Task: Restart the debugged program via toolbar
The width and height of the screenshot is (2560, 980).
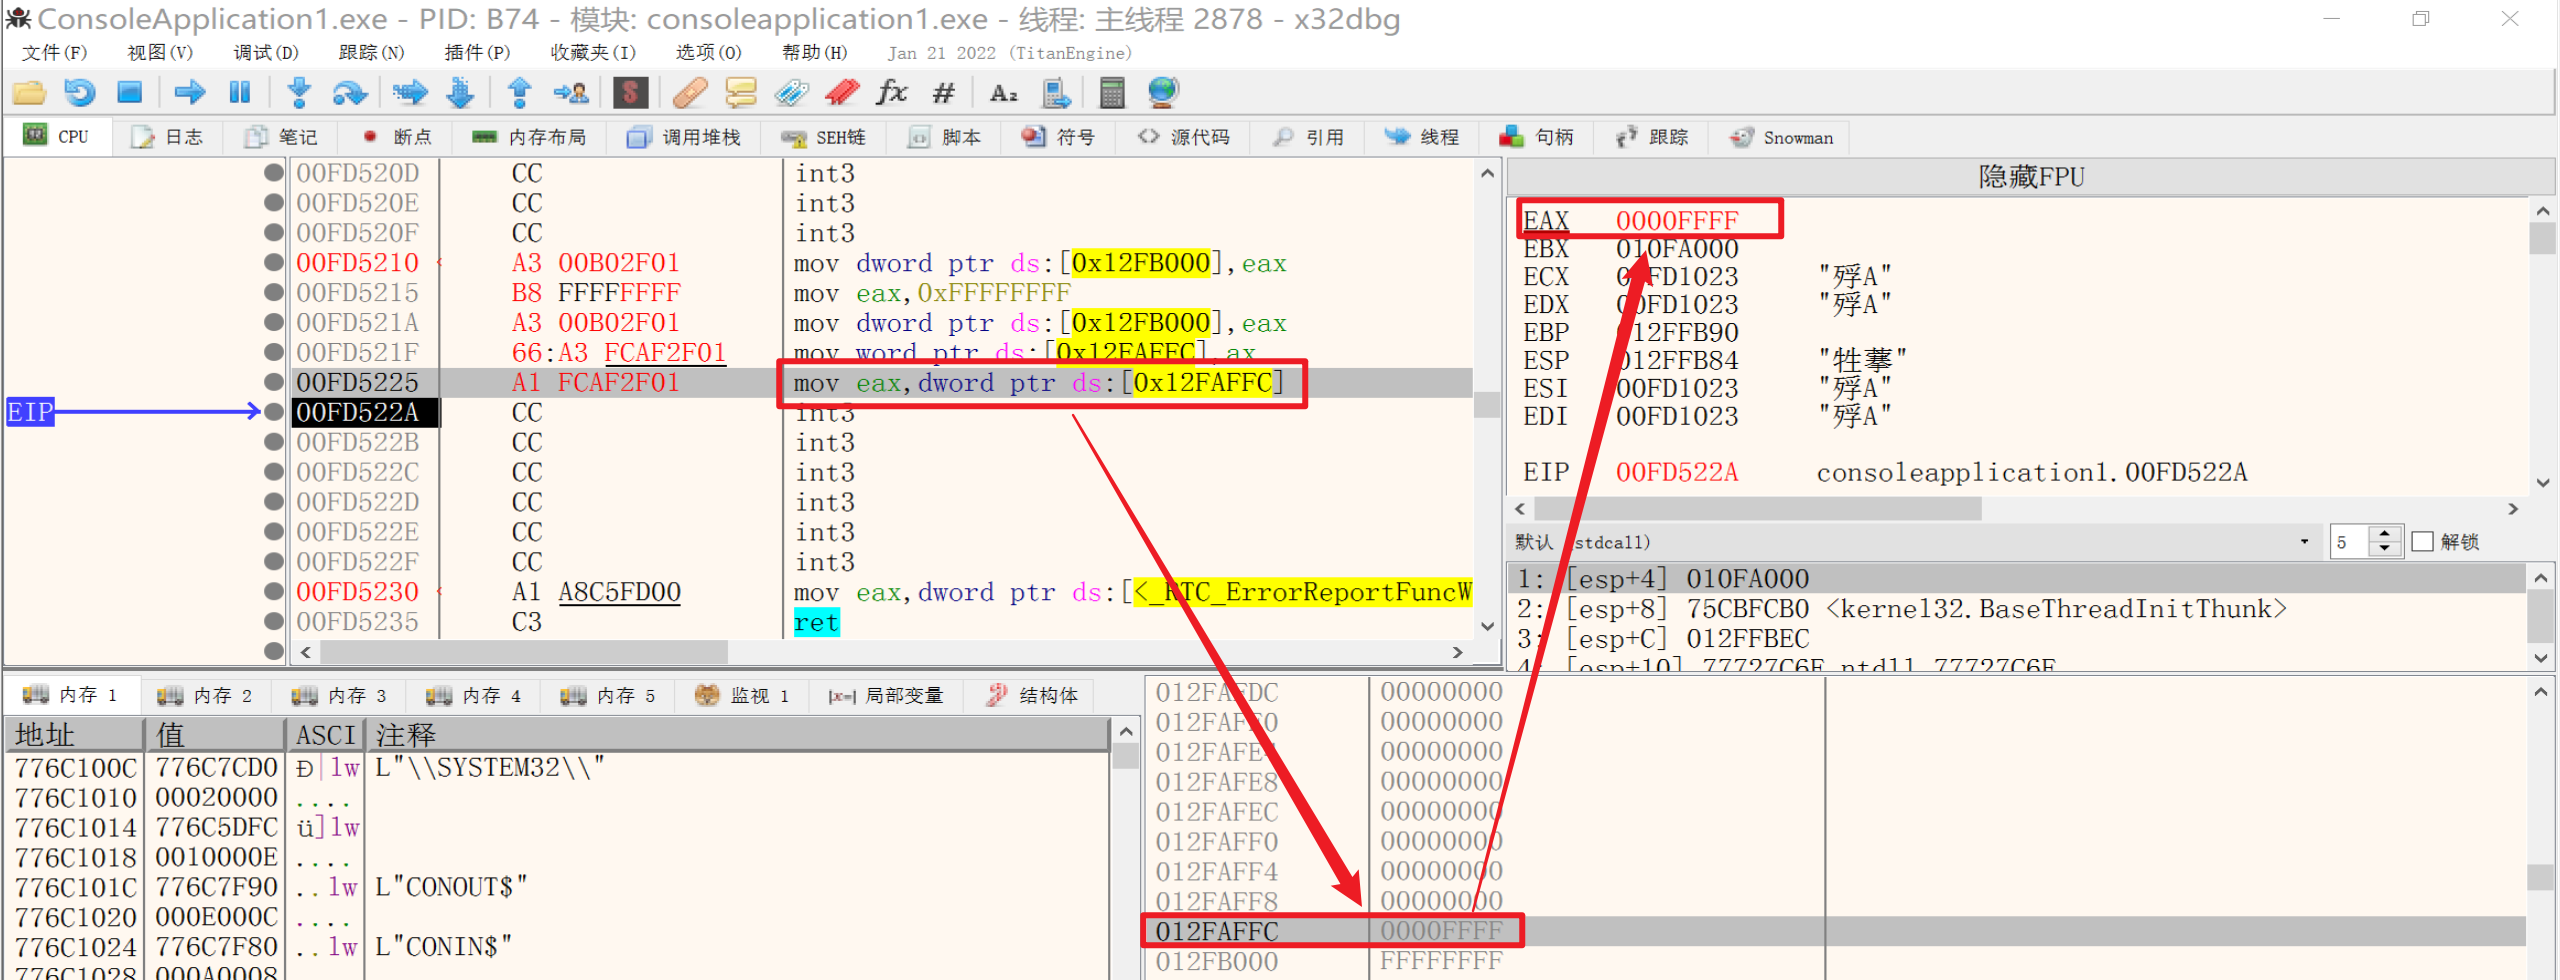Action: (x=80, y=93)
